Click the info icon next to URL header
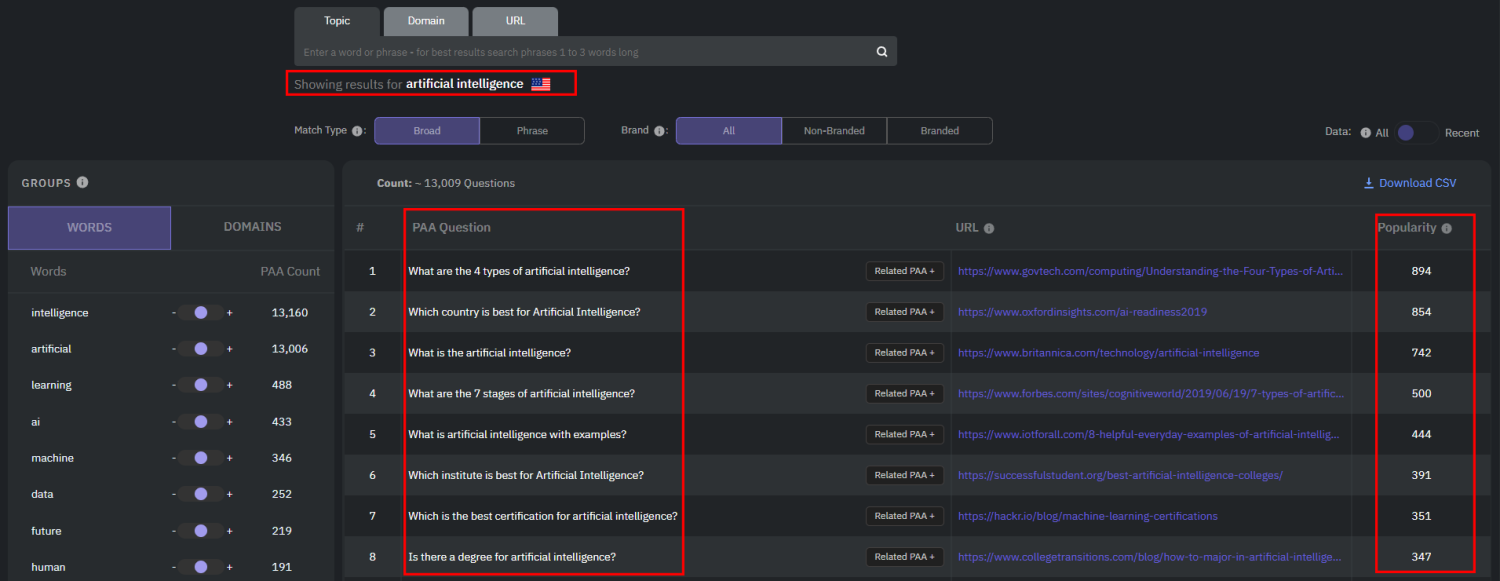This screenshot has height=581, width=1500. pos(990,227)
